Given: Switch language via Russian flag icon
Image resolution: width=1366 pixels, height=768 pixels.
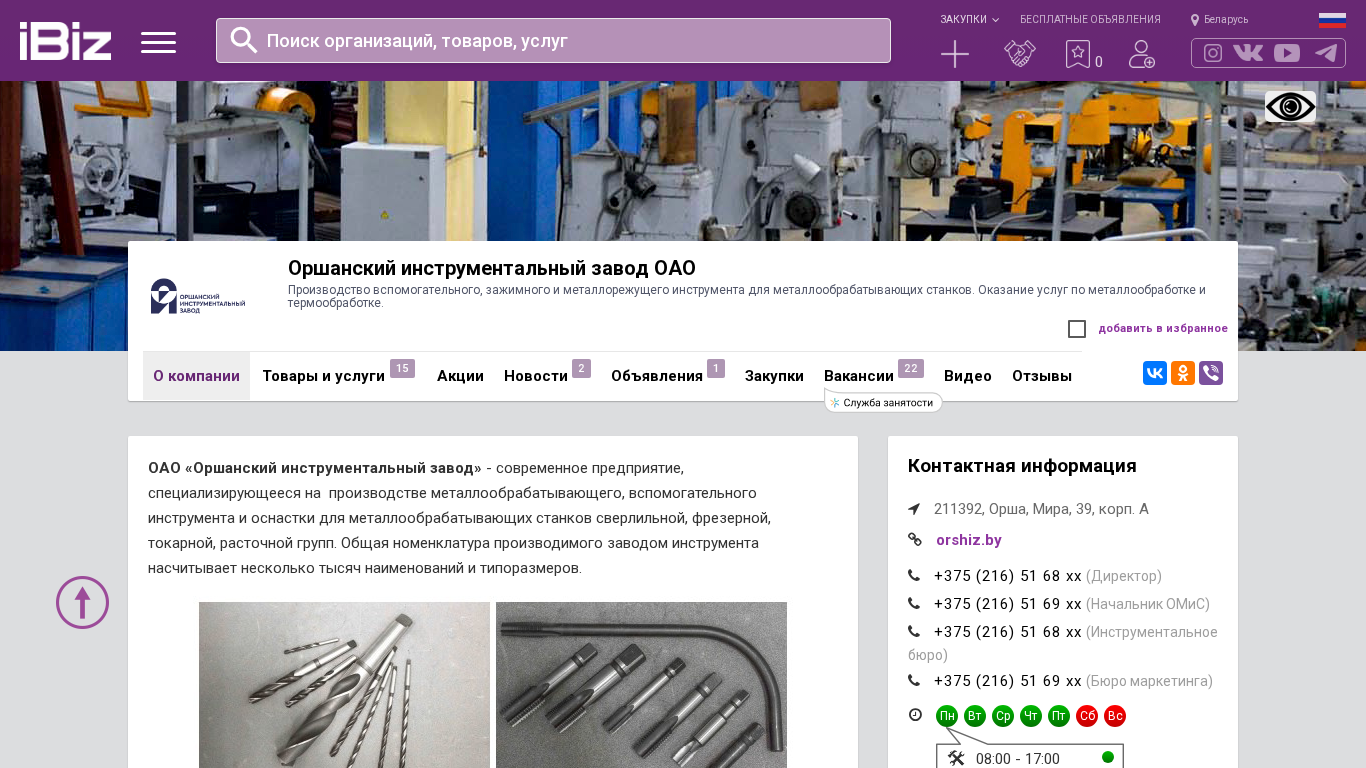Looking at the screenshot, I should pos(1332,20).
